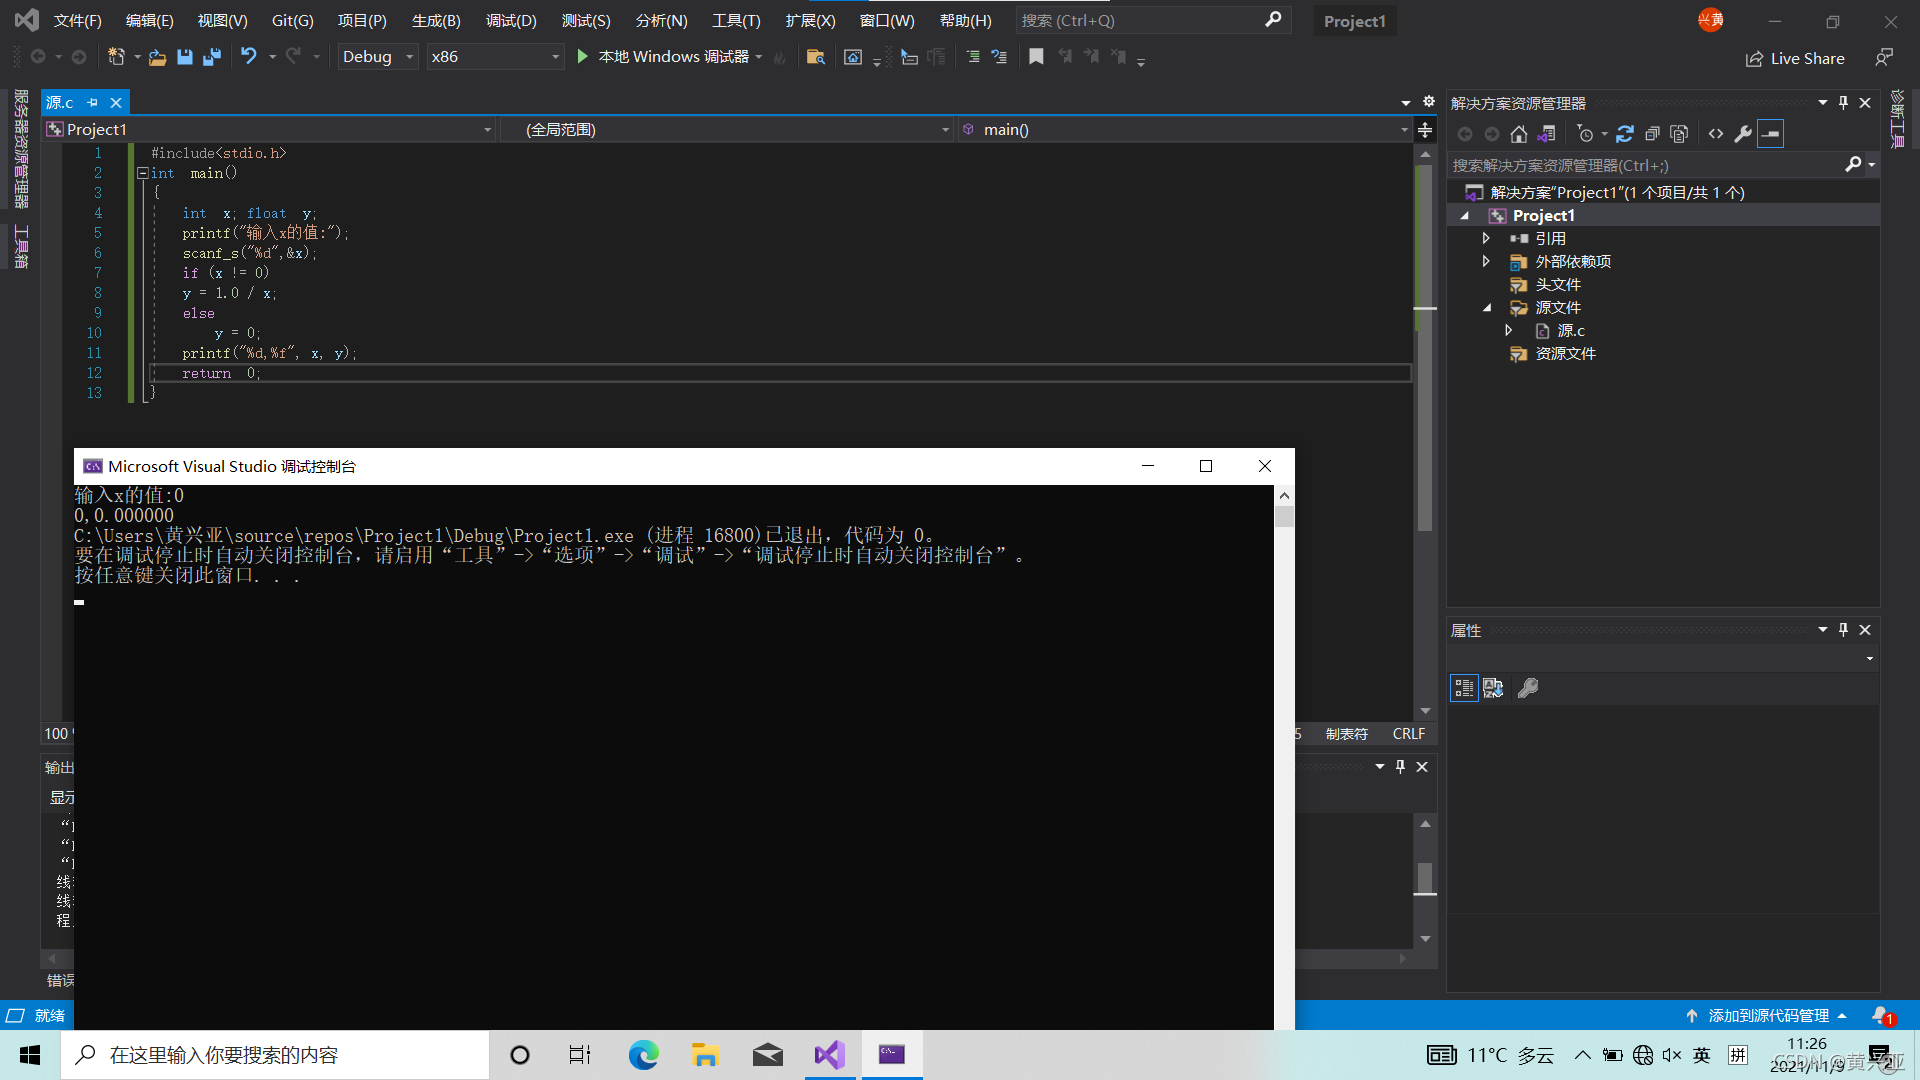The image size is (1920, 1080).
Task: Toggle alphabetical sort in Properties panel
Action: point(1493,688)
